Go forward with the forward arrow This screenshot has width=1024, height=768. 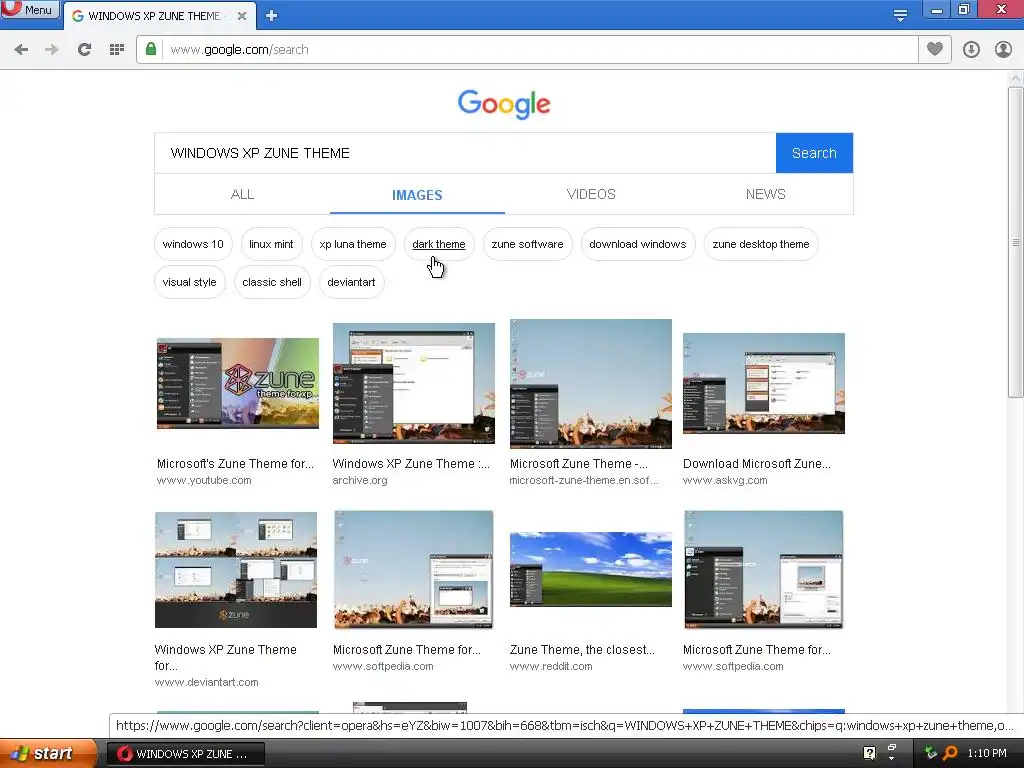pos(52,50)
